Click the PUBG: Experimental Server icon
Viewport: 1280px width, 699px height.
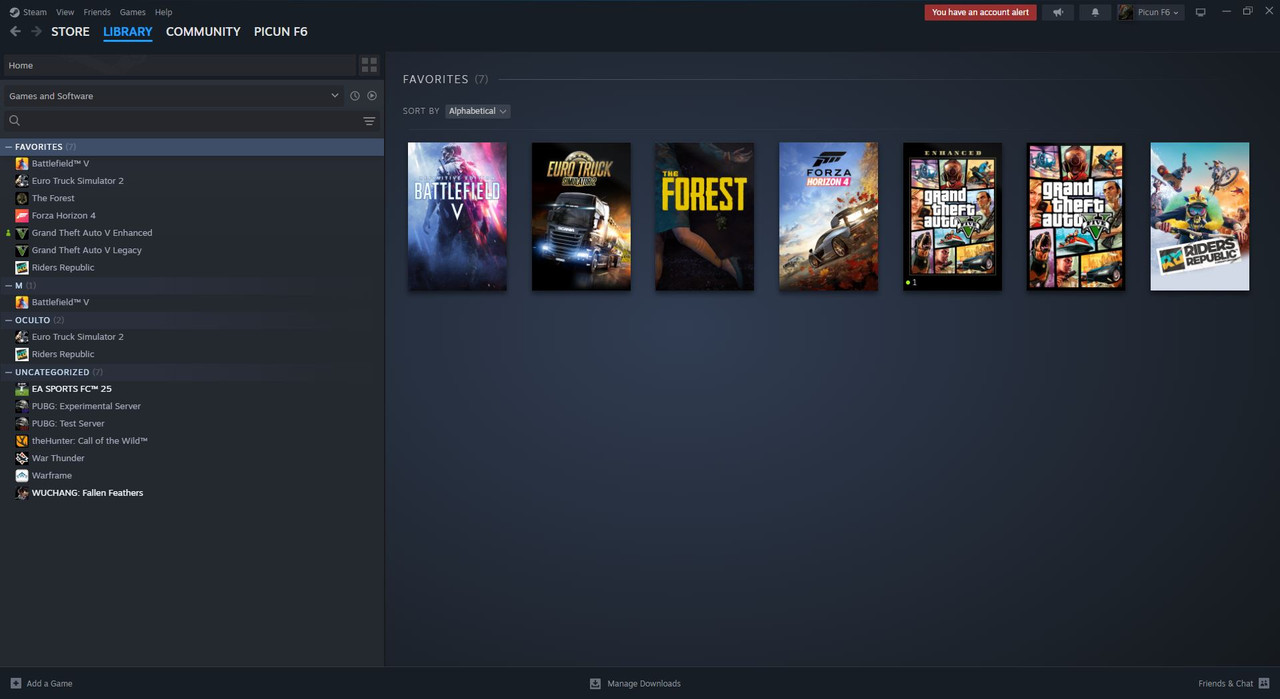[22, 406]
